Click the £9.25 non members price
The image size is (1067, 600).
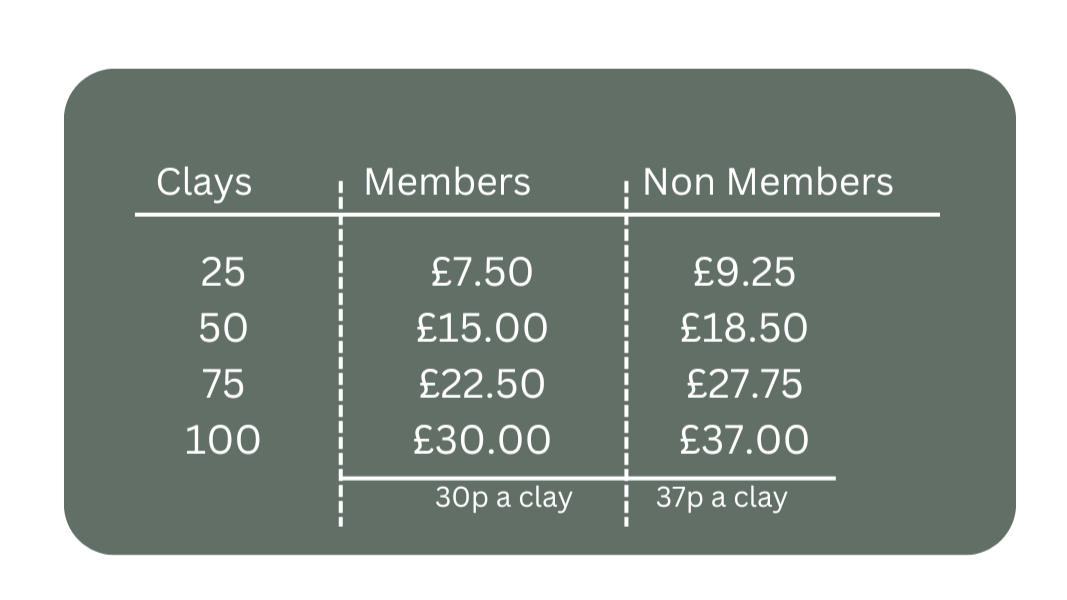point(744,272)
